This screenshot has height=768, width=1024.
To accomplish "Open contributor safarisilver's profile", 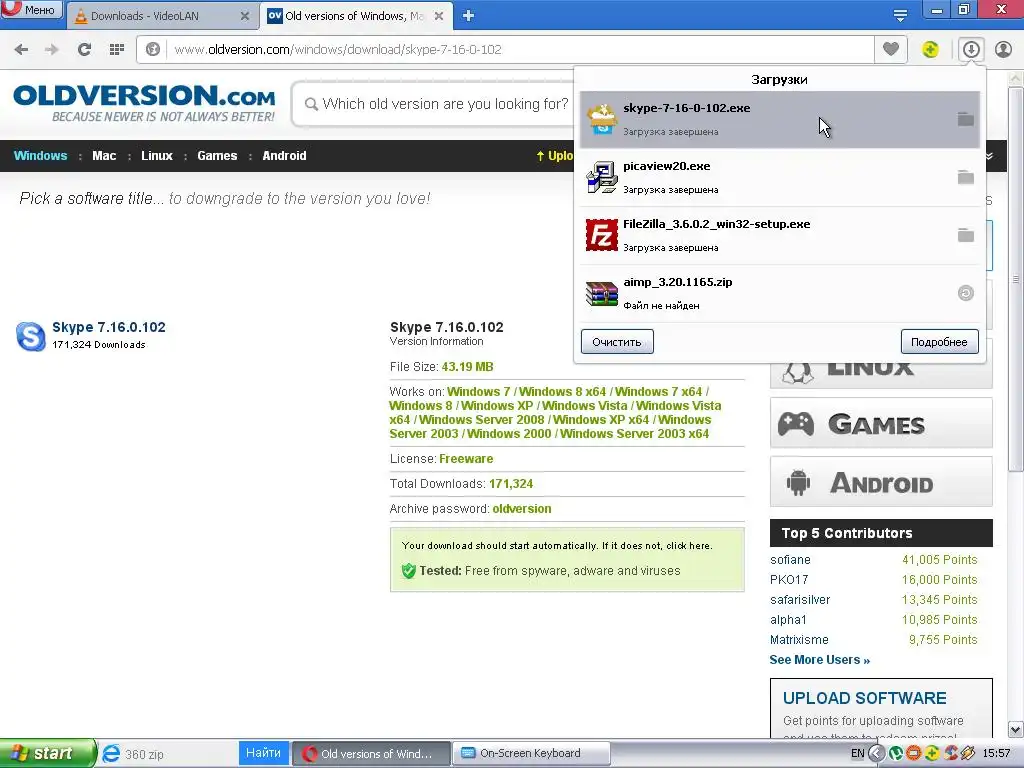I will pos(800,600).
